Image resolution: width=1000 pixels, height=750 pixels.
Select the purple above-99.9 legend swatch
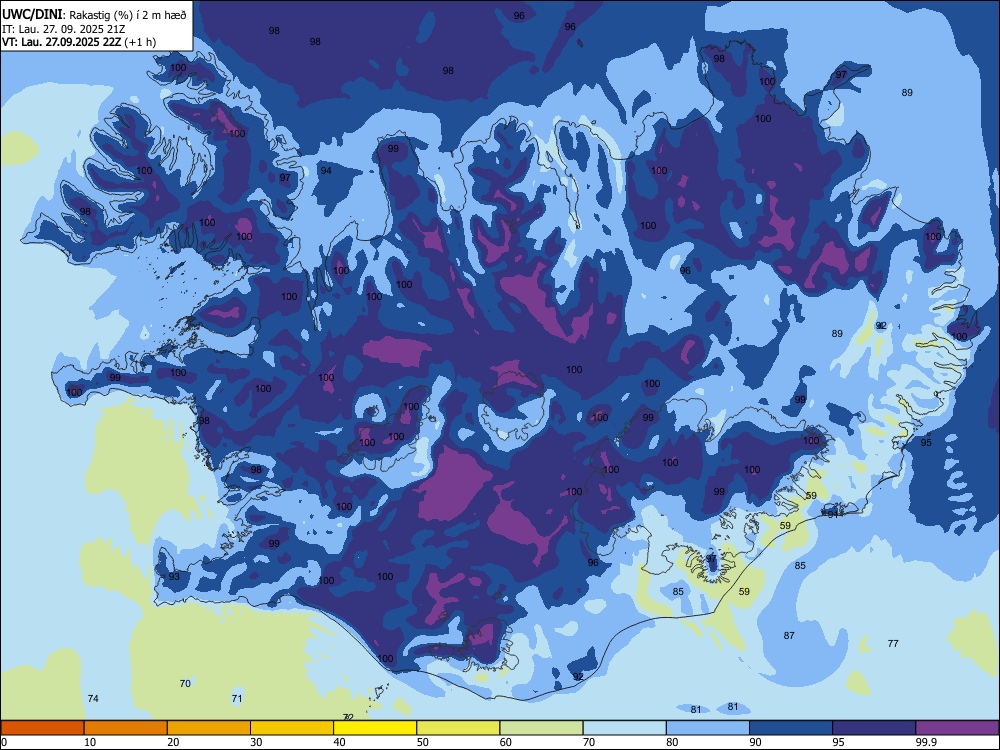pos(957,728)
